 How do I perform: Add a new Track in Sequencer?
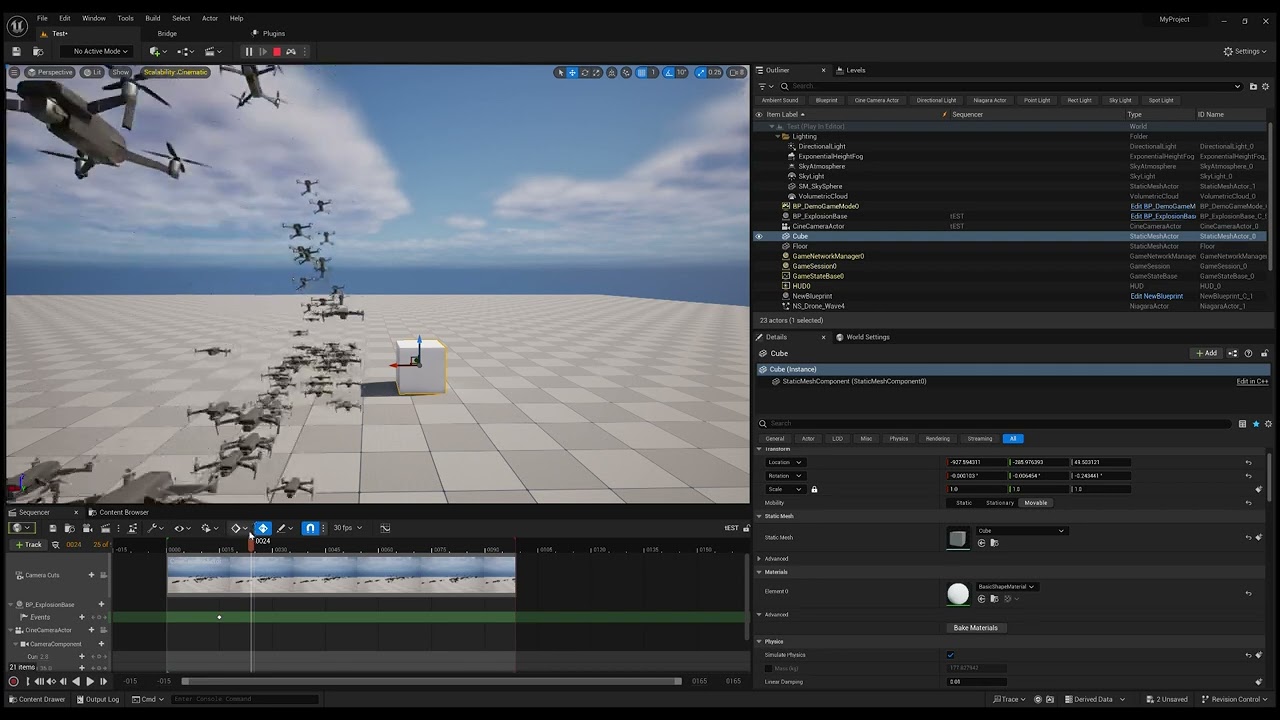[x=28, y=545]
